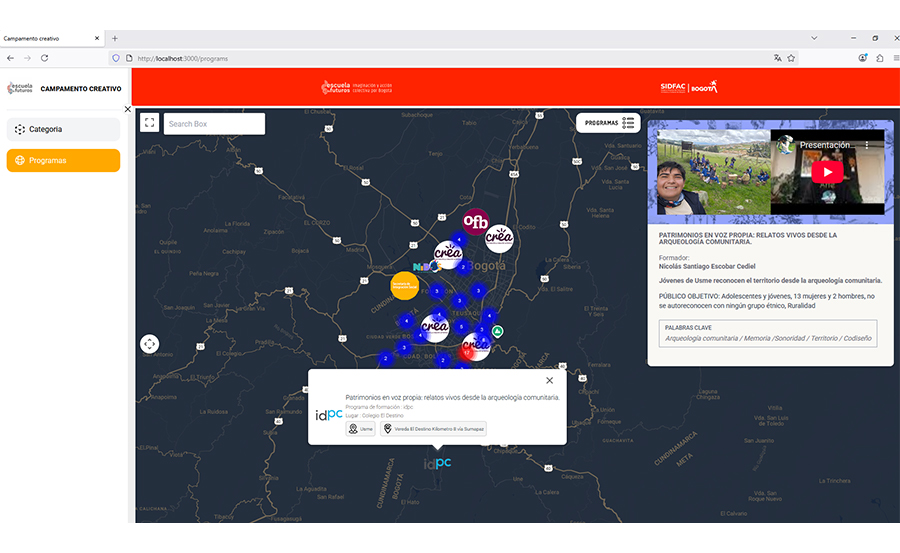Click the OFB map marker
This screenshot has height=553, width=900.
click(x=475, y=221)
